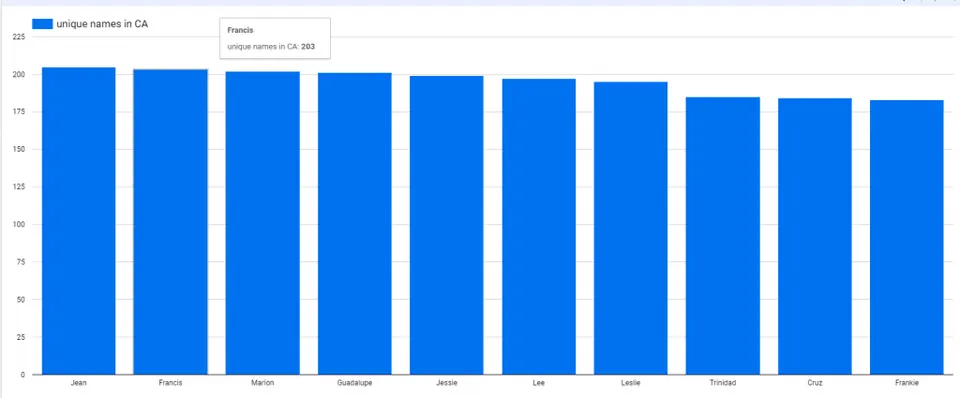Image resolution: width=960 pixels, height=398 pixels.
Task: Click the 150 y-axis value
Action: [19, 150]
